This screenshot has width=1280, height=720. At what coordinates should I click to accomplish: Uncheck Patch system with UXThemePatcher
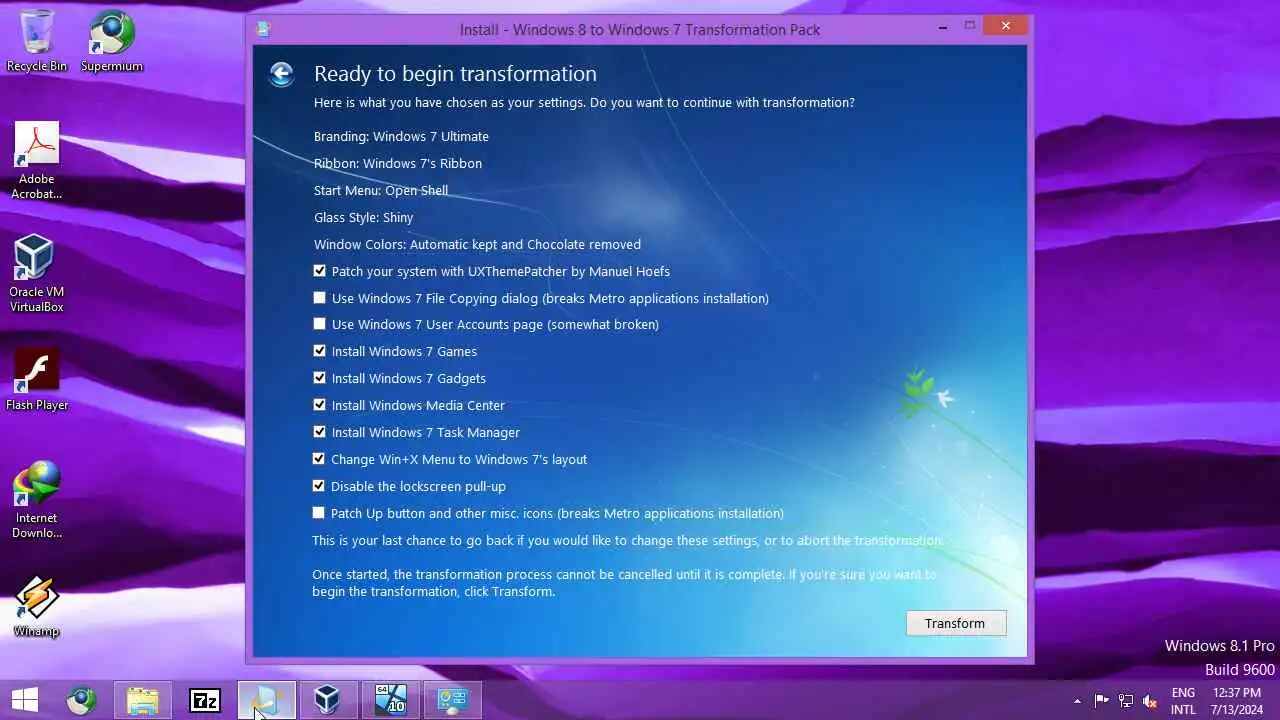(x=320, y=271)
